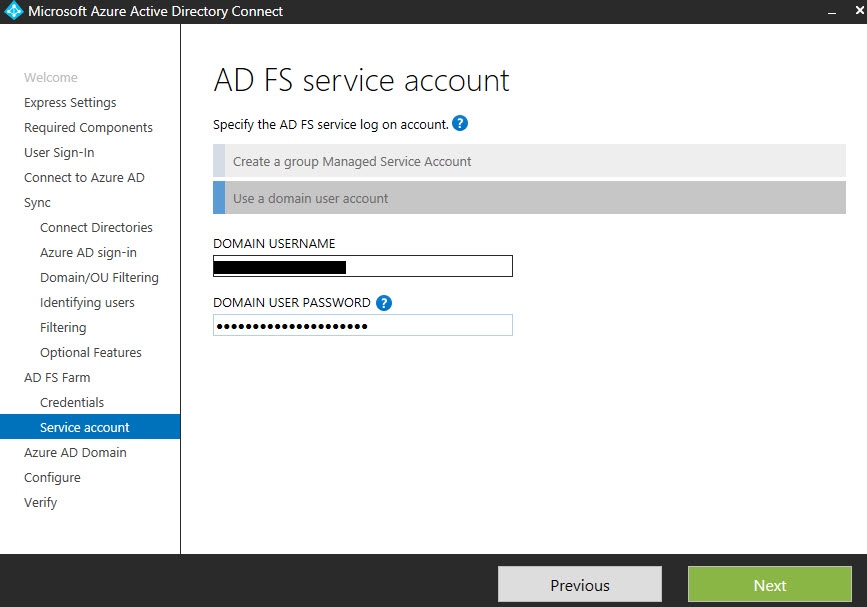Go to User Sign-In step
867x607 pixels.
[x=59, y=153]
